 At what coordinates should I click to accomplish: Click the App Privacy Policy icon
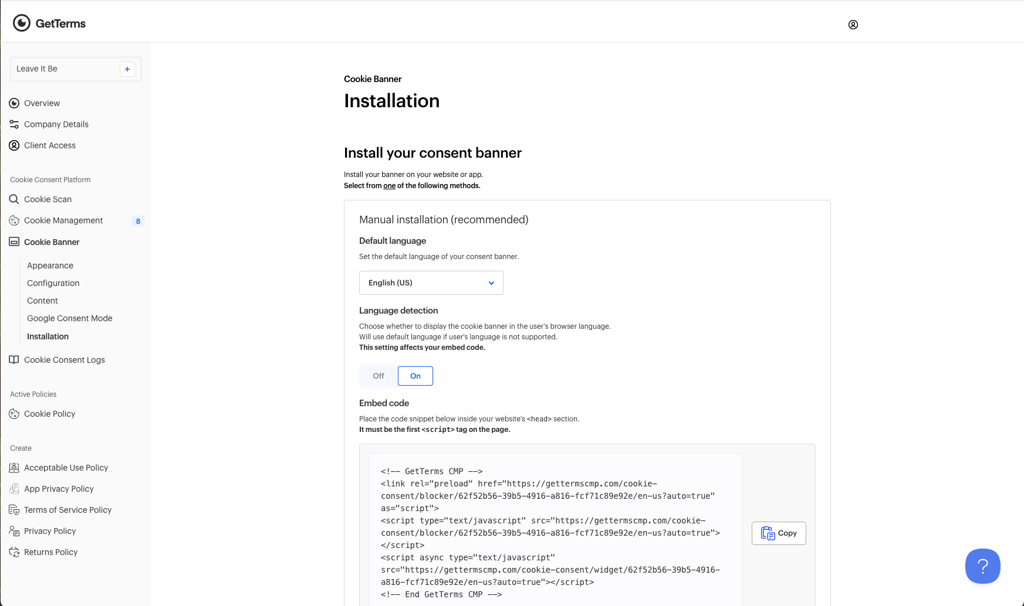[x=14, y=489]
